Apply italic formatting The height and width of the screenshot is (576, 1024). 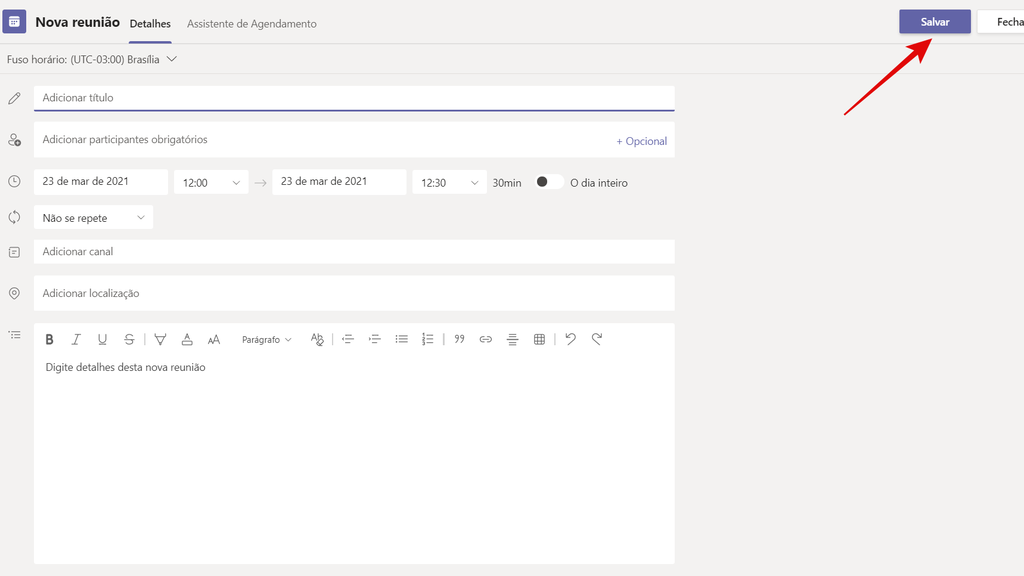coord(76,339)
